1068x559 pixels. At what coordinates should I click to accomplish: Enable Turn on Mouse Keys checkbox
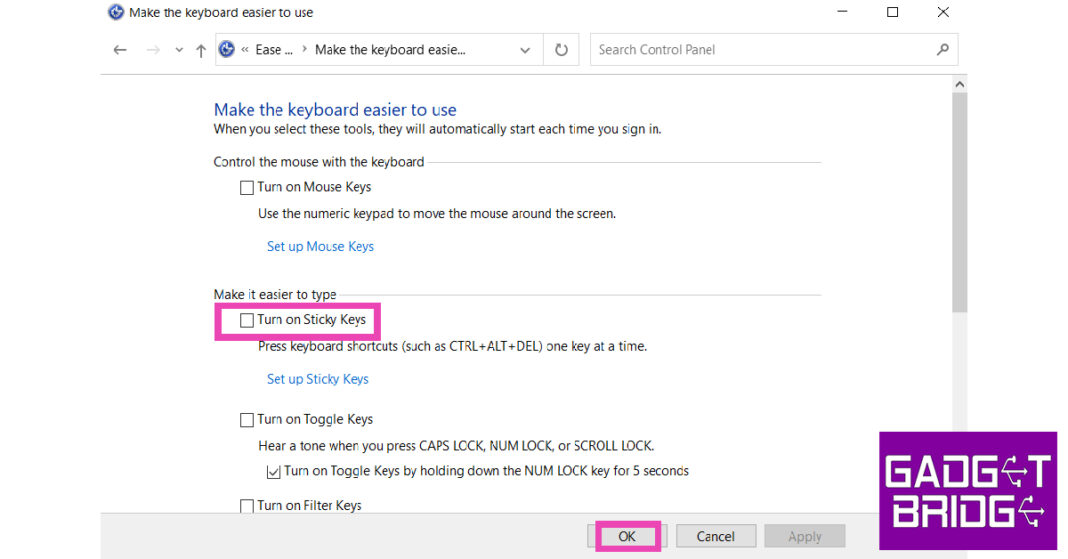point(247,187)
